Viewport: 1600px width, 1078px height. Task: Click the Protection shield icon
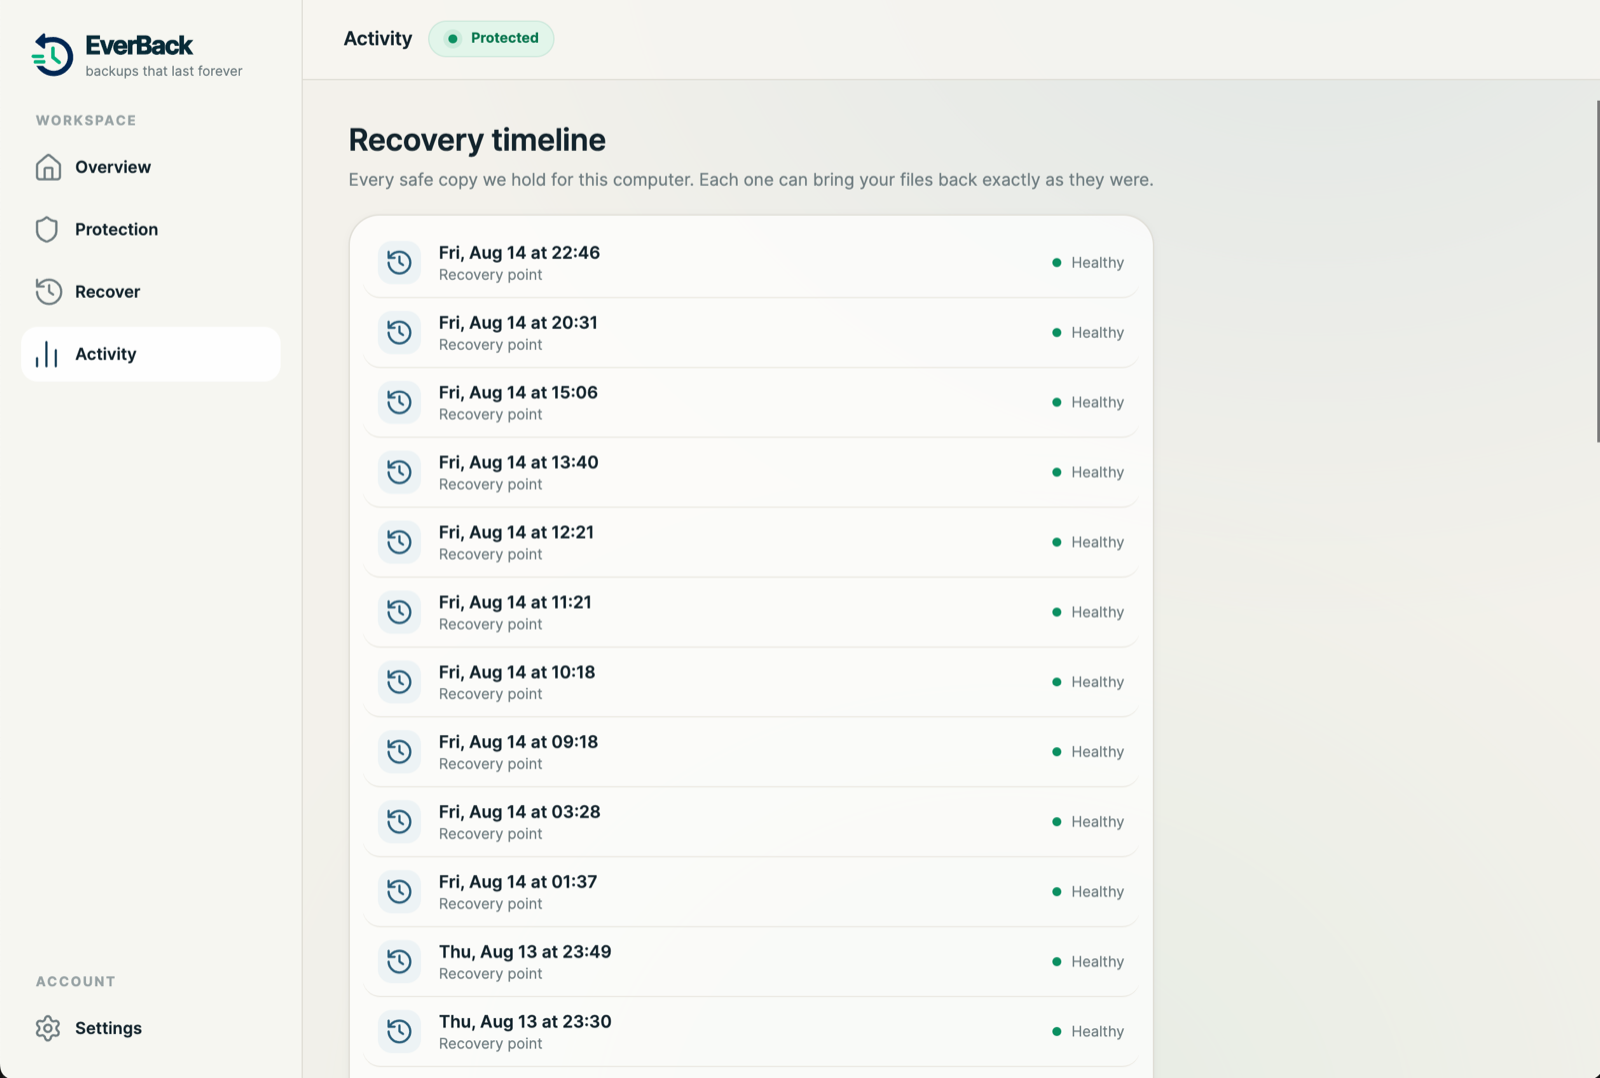(x=47, y=229)
